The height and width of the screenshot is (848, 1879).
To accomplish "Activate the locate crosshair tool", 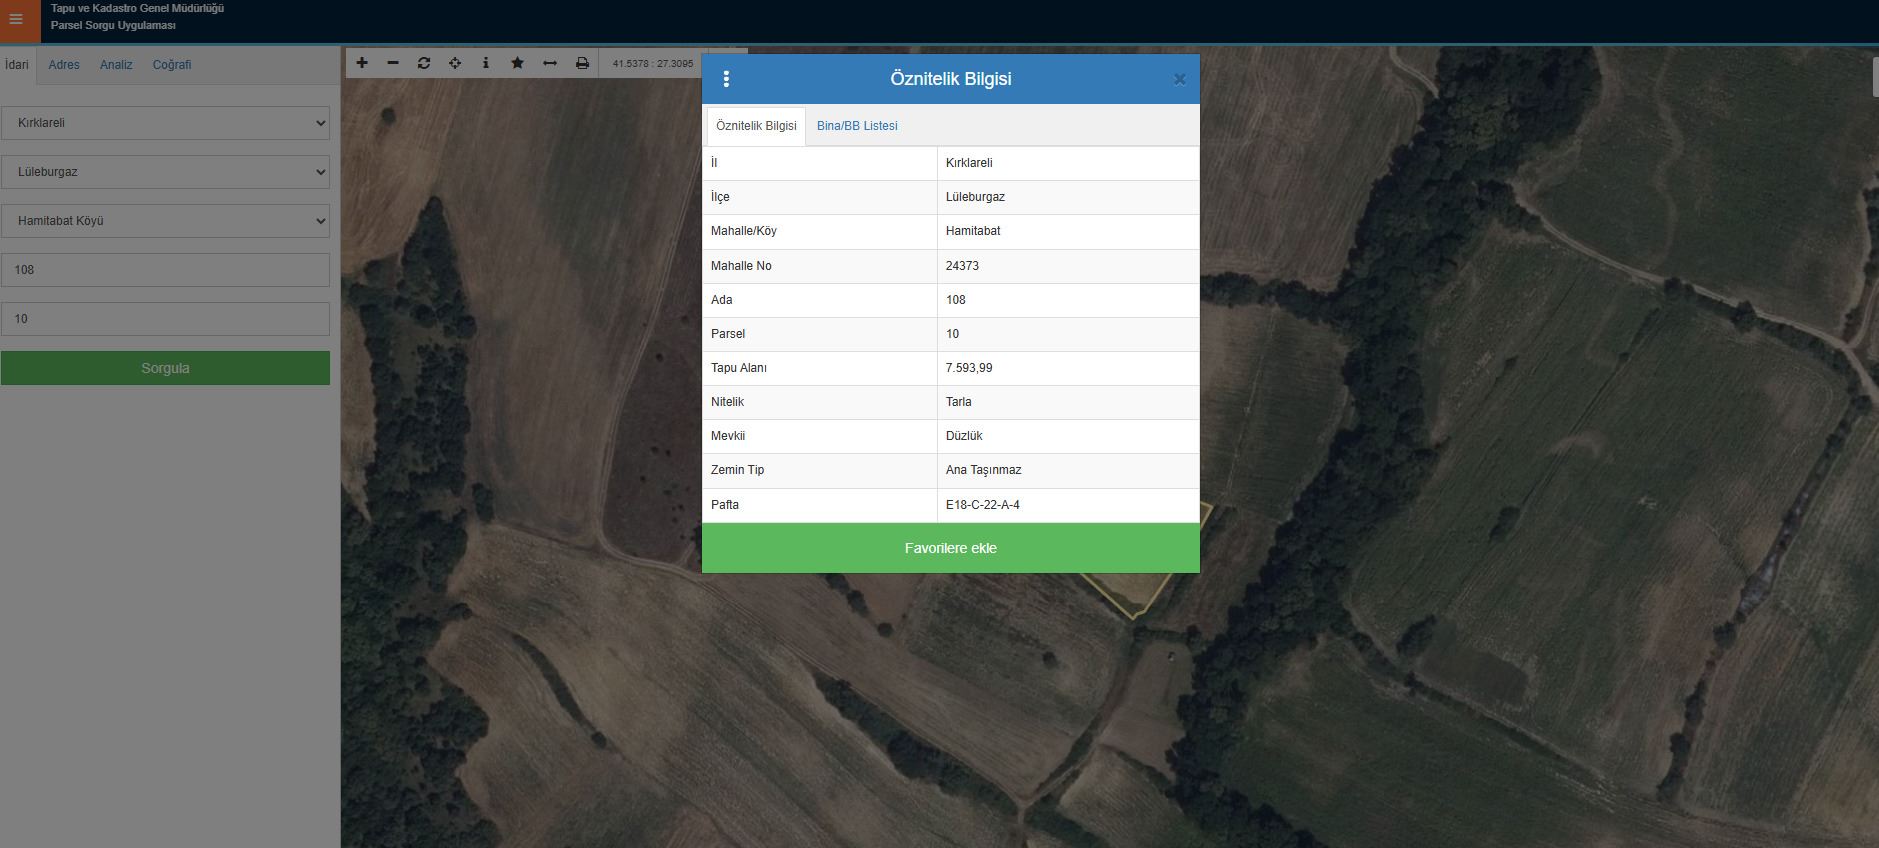I will [x=455, y=63].
